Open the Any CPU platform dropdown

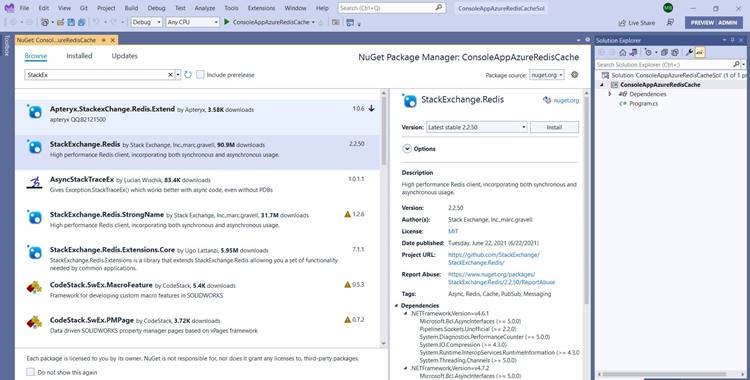pos(192,22)
